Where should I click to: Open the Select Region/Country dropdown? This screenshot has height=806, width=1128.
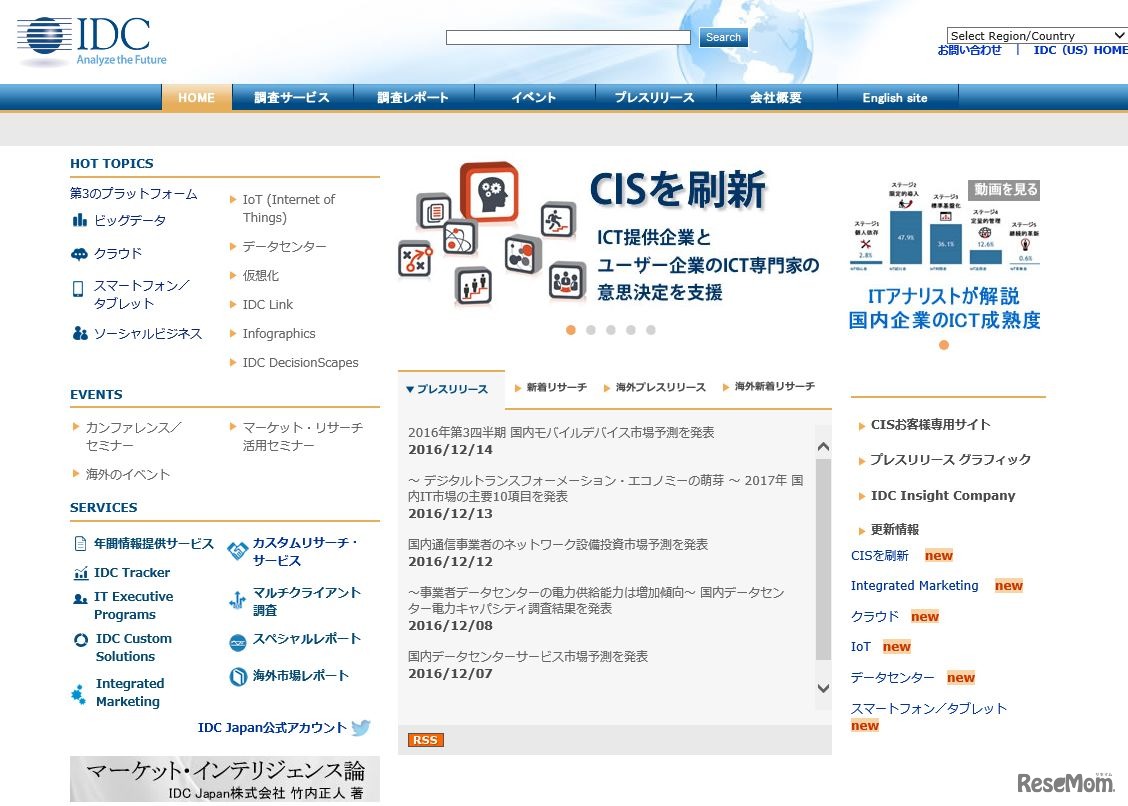[1037, 35]
